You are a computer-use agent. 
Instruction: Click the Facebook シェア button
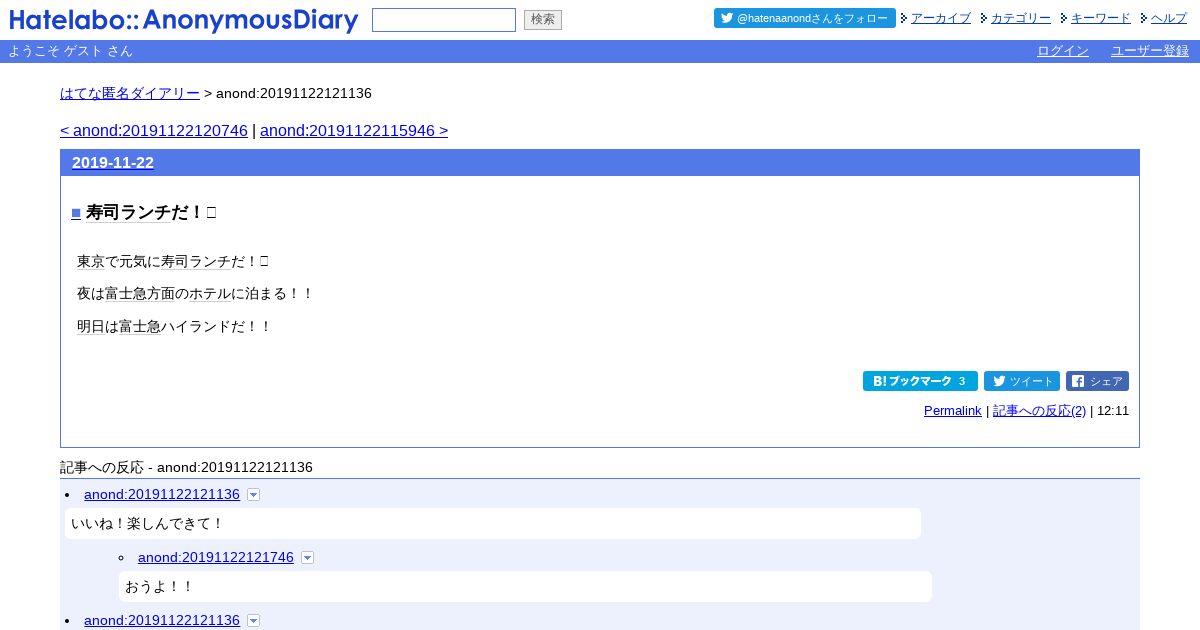pos(1097,381)
